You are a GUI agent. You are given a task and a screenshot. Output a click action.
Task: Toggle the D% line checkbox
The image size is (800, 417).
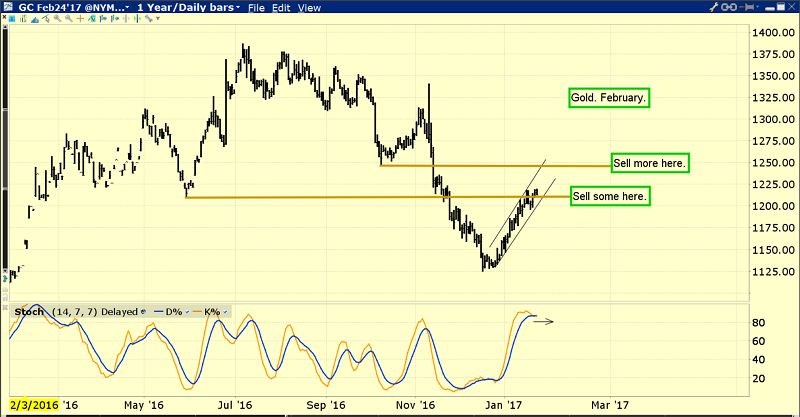tap(187, 311)
